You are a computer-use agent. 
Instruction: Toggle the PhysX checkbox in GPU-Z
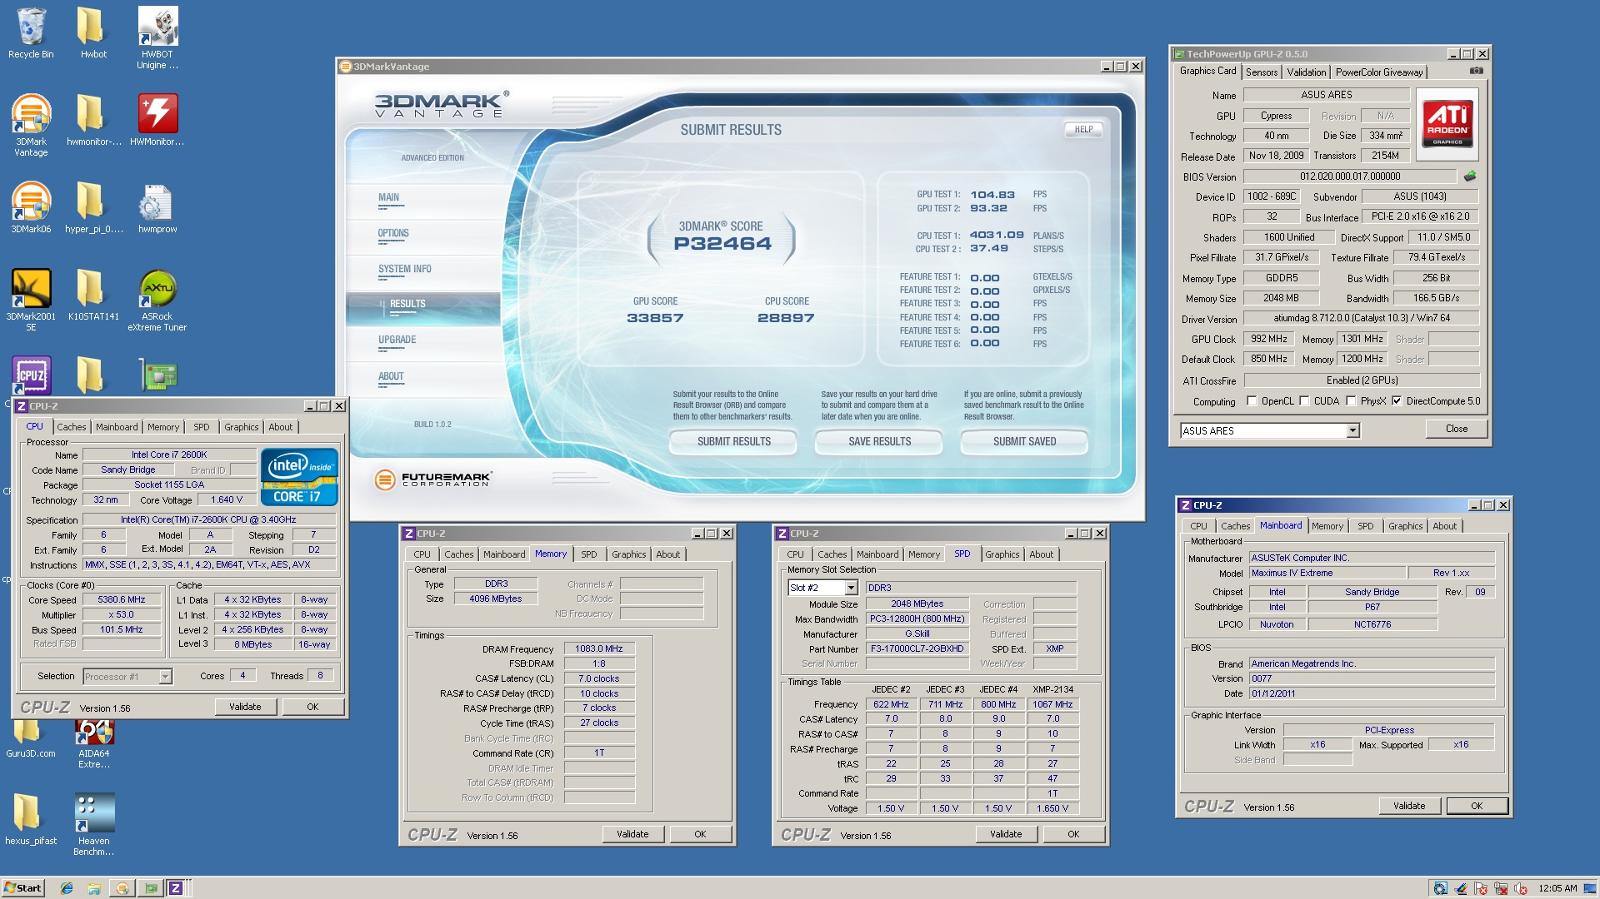pos(1351,401)
